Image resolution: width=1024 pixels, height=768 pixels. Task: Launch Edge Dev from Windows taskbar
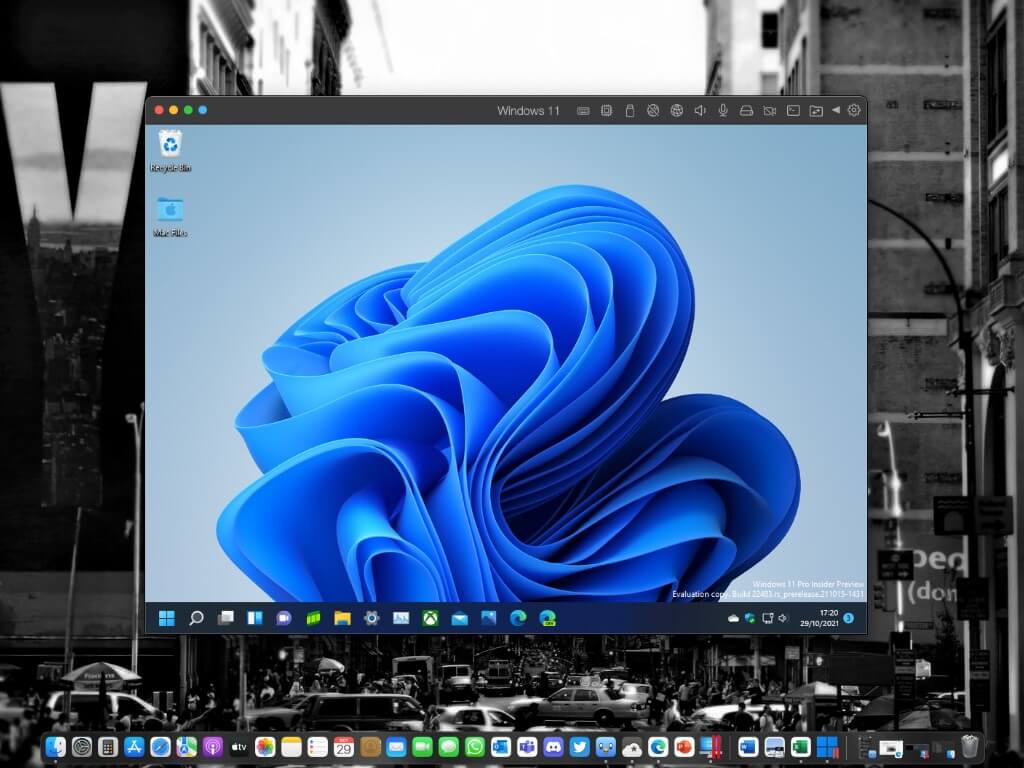(547, 618)
